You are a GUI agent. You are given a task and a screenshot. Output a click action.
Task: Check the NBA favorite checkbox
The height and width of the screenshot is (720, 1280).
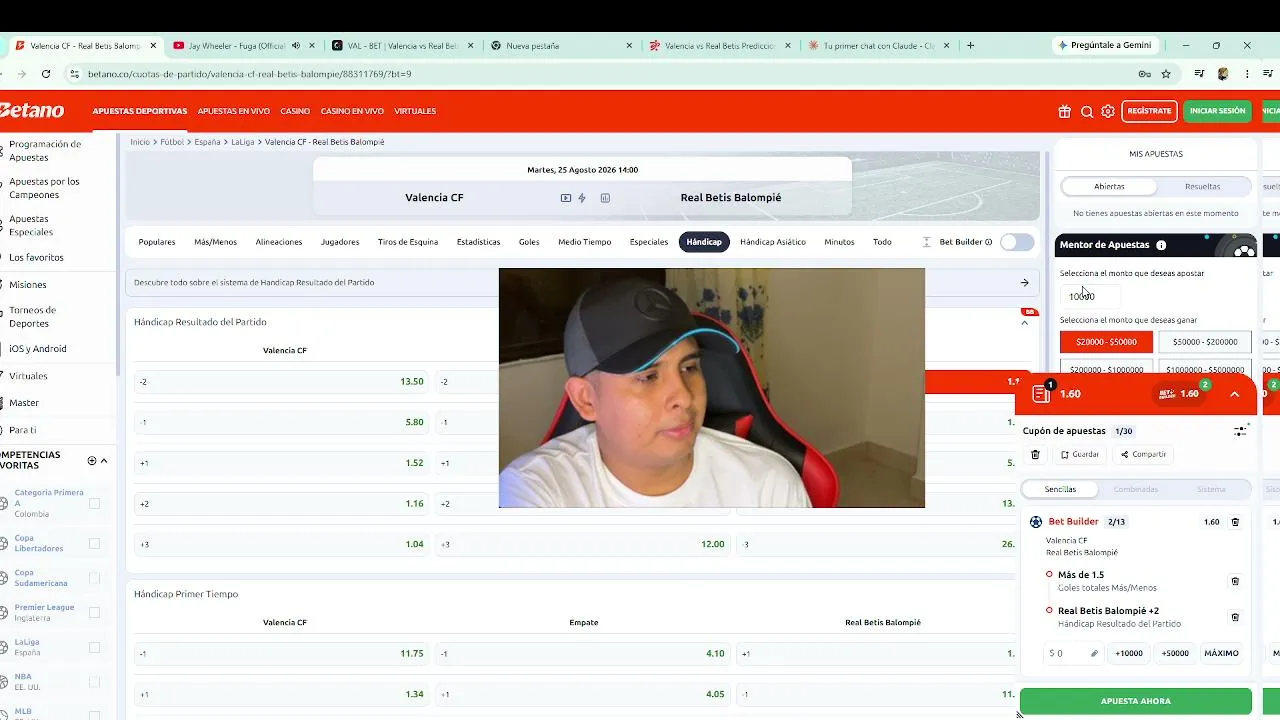pos(95,681)
